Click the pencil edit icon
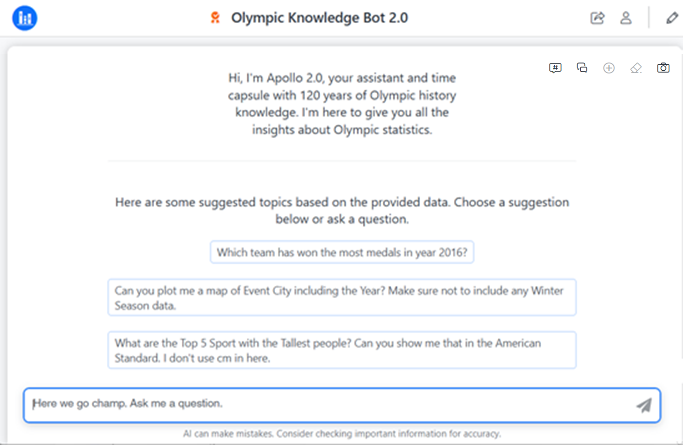 671,18
